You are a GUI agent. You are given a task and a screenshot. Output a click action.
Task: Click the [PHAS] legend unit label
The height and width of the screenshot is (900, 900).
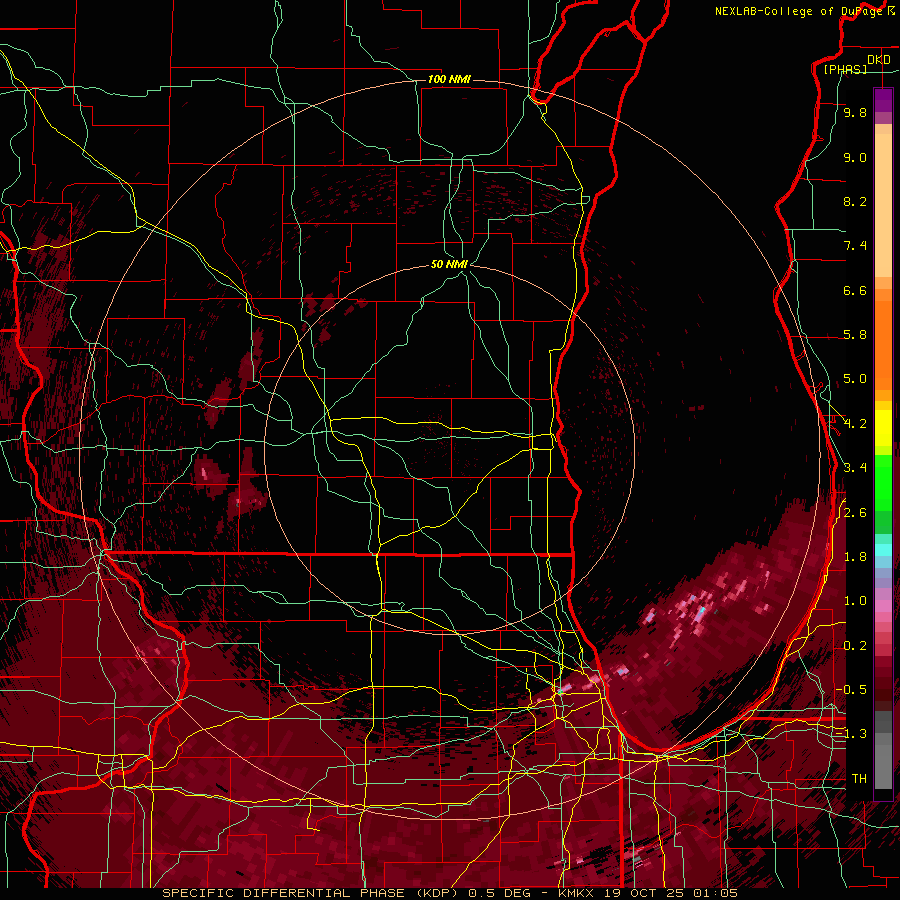pyautogui.click(x=845, y=69)
